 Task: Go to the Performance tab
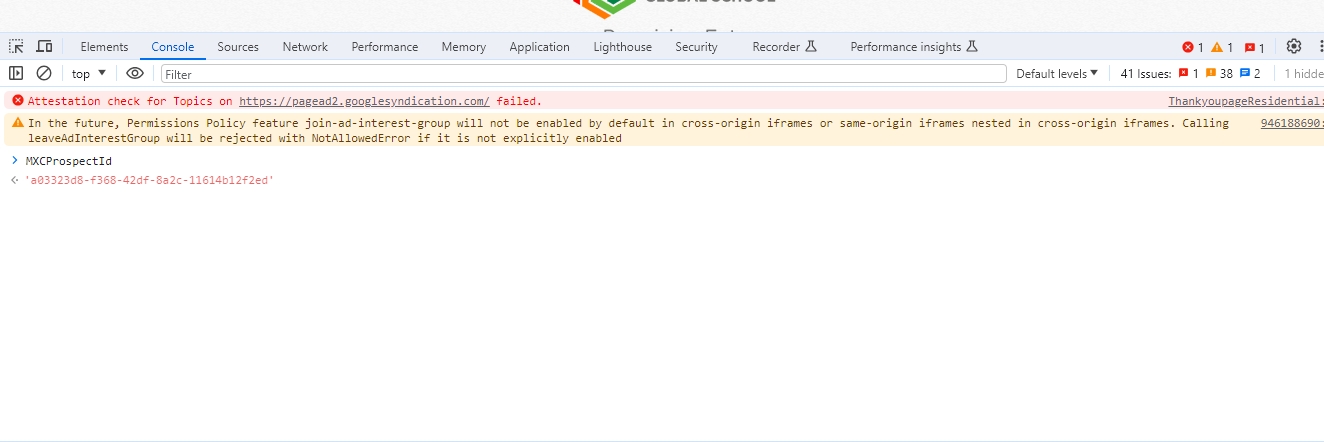click(x=385, y=47)
